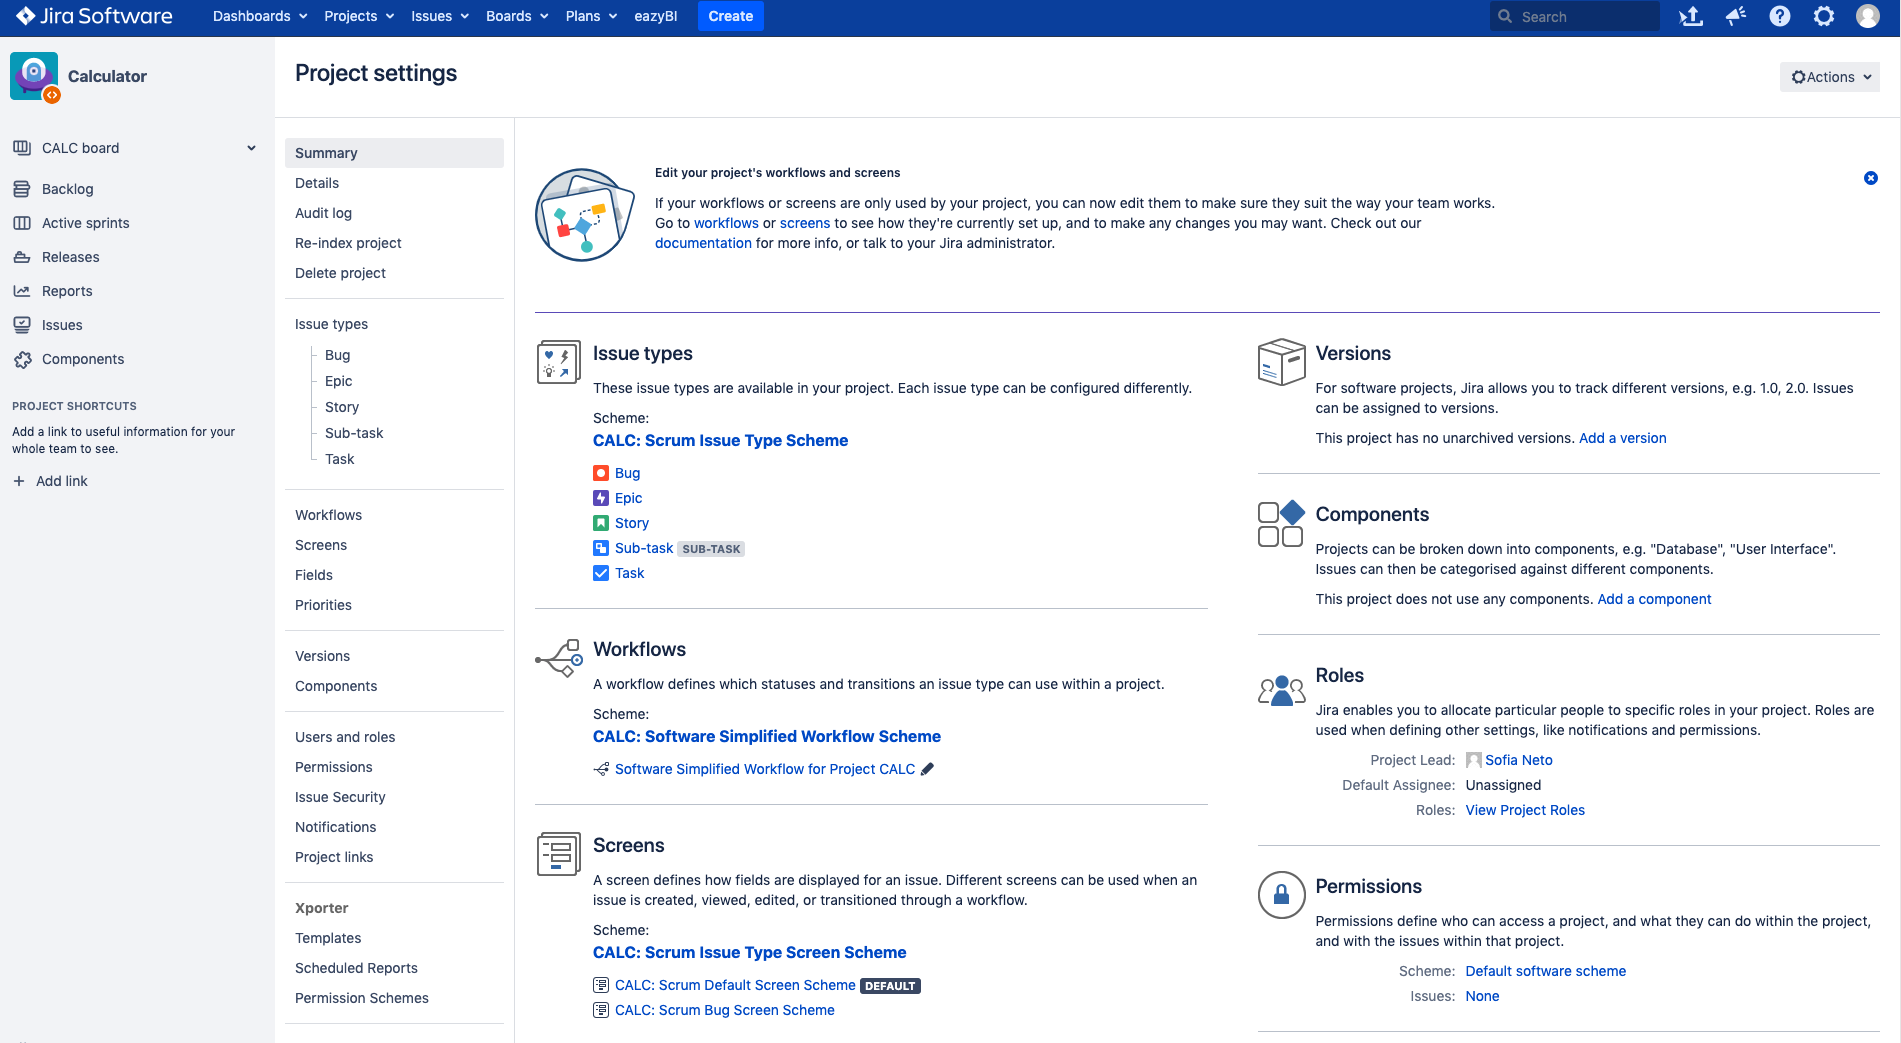Open Backlog from the sidebar
1901x1043 pixels.
point(67,189)
